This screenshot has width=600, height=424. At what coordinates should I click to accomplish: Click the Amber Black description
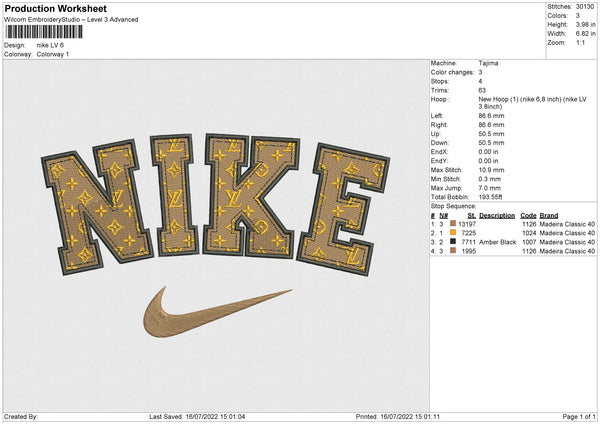point(497,242)
